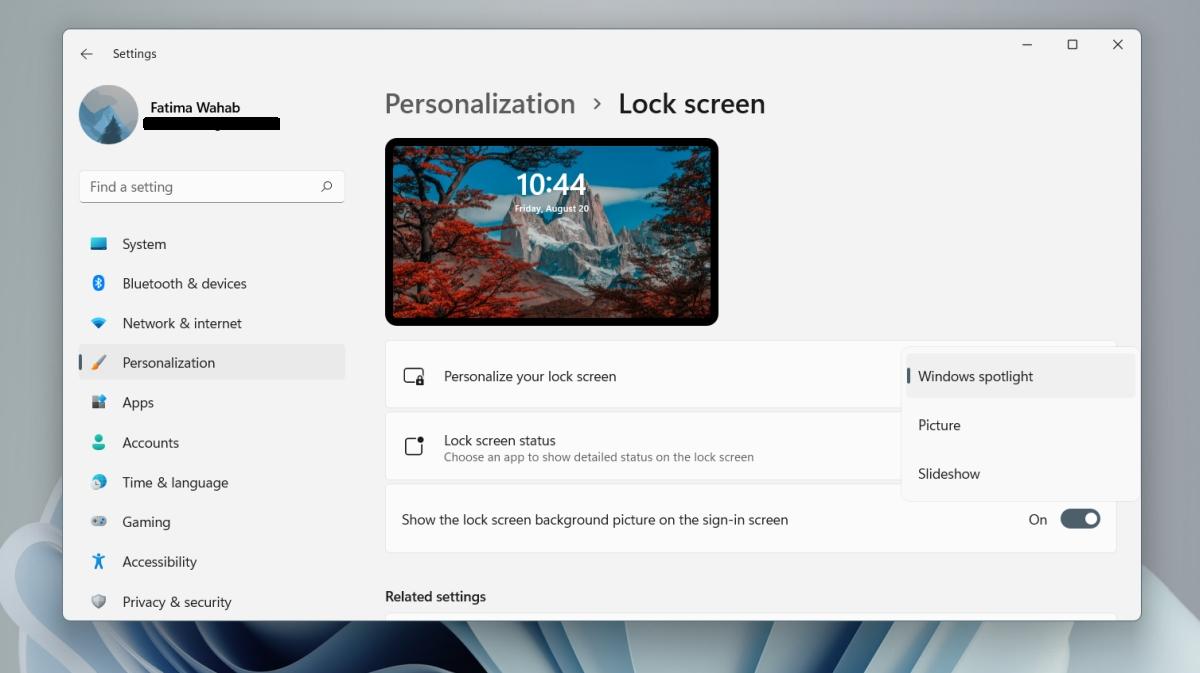Open the Personalization sidebar item

[x=212, y=362]
